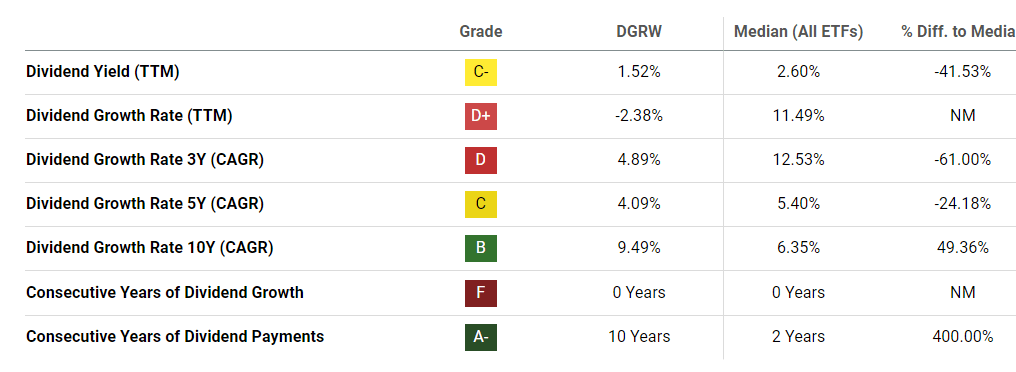Click the % Diff. to Median header
This screenshot has height=372, width=1016.
click(x=958, y=32)
